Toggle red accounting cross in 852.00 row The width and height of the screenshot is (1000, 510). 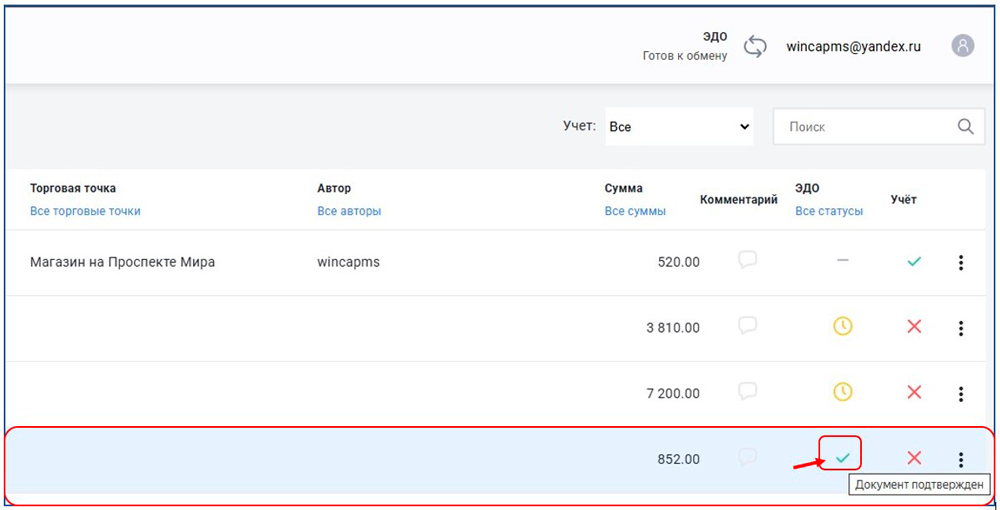913,458
